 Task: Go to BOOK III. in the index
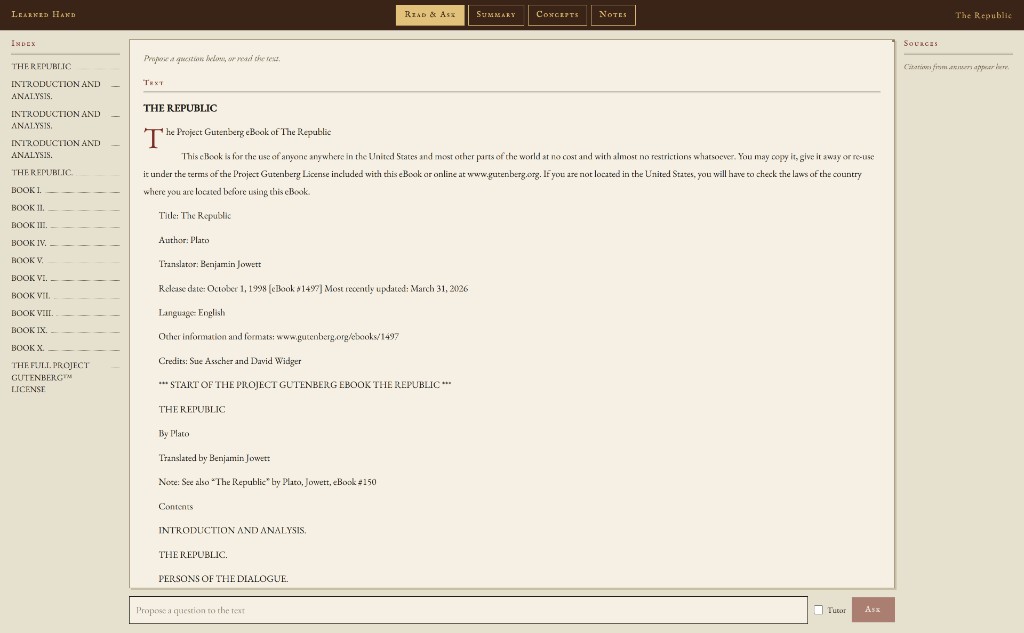click(65, 225)
